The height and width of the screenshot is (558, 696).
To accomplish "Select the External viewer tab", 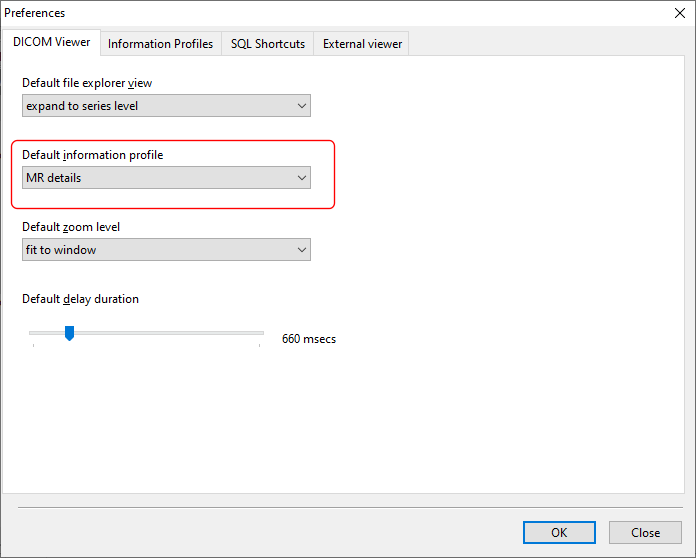I will [x=362, y=44].
